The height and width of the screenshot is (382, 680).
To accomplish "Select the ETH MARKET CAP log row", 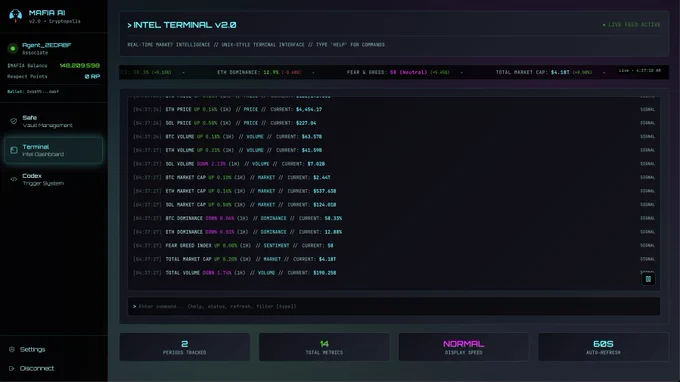I will coord(394,191).
